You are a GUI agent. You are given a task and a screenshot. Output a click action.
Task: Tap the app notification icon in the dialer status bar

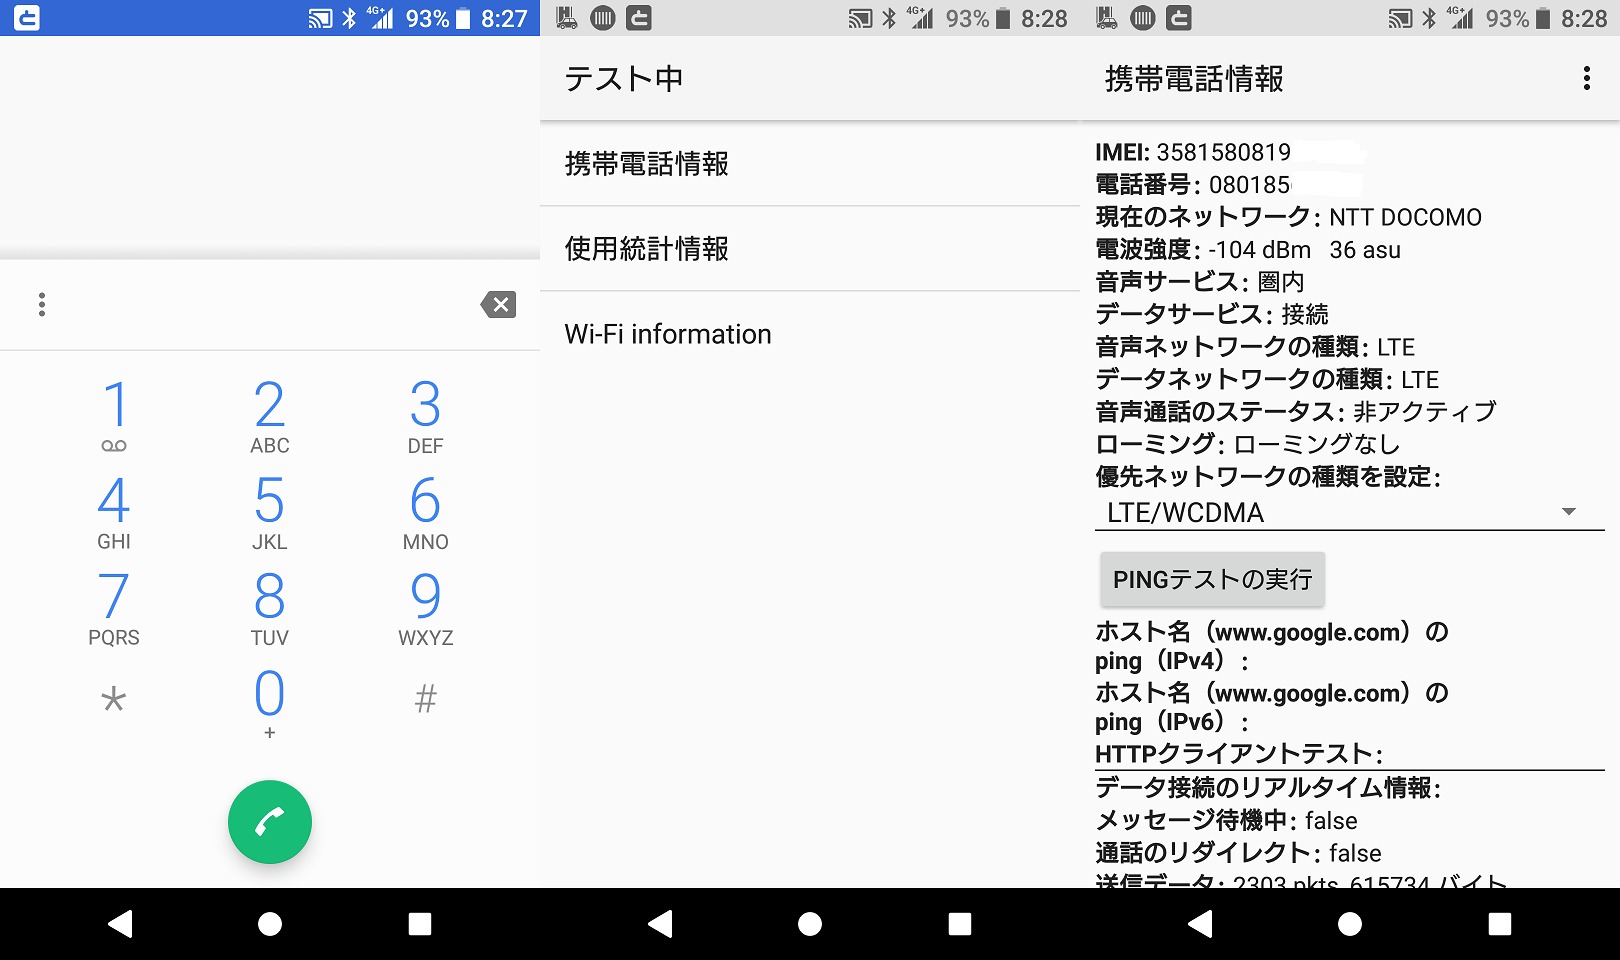pyautogui.click(x=27, y=18)
